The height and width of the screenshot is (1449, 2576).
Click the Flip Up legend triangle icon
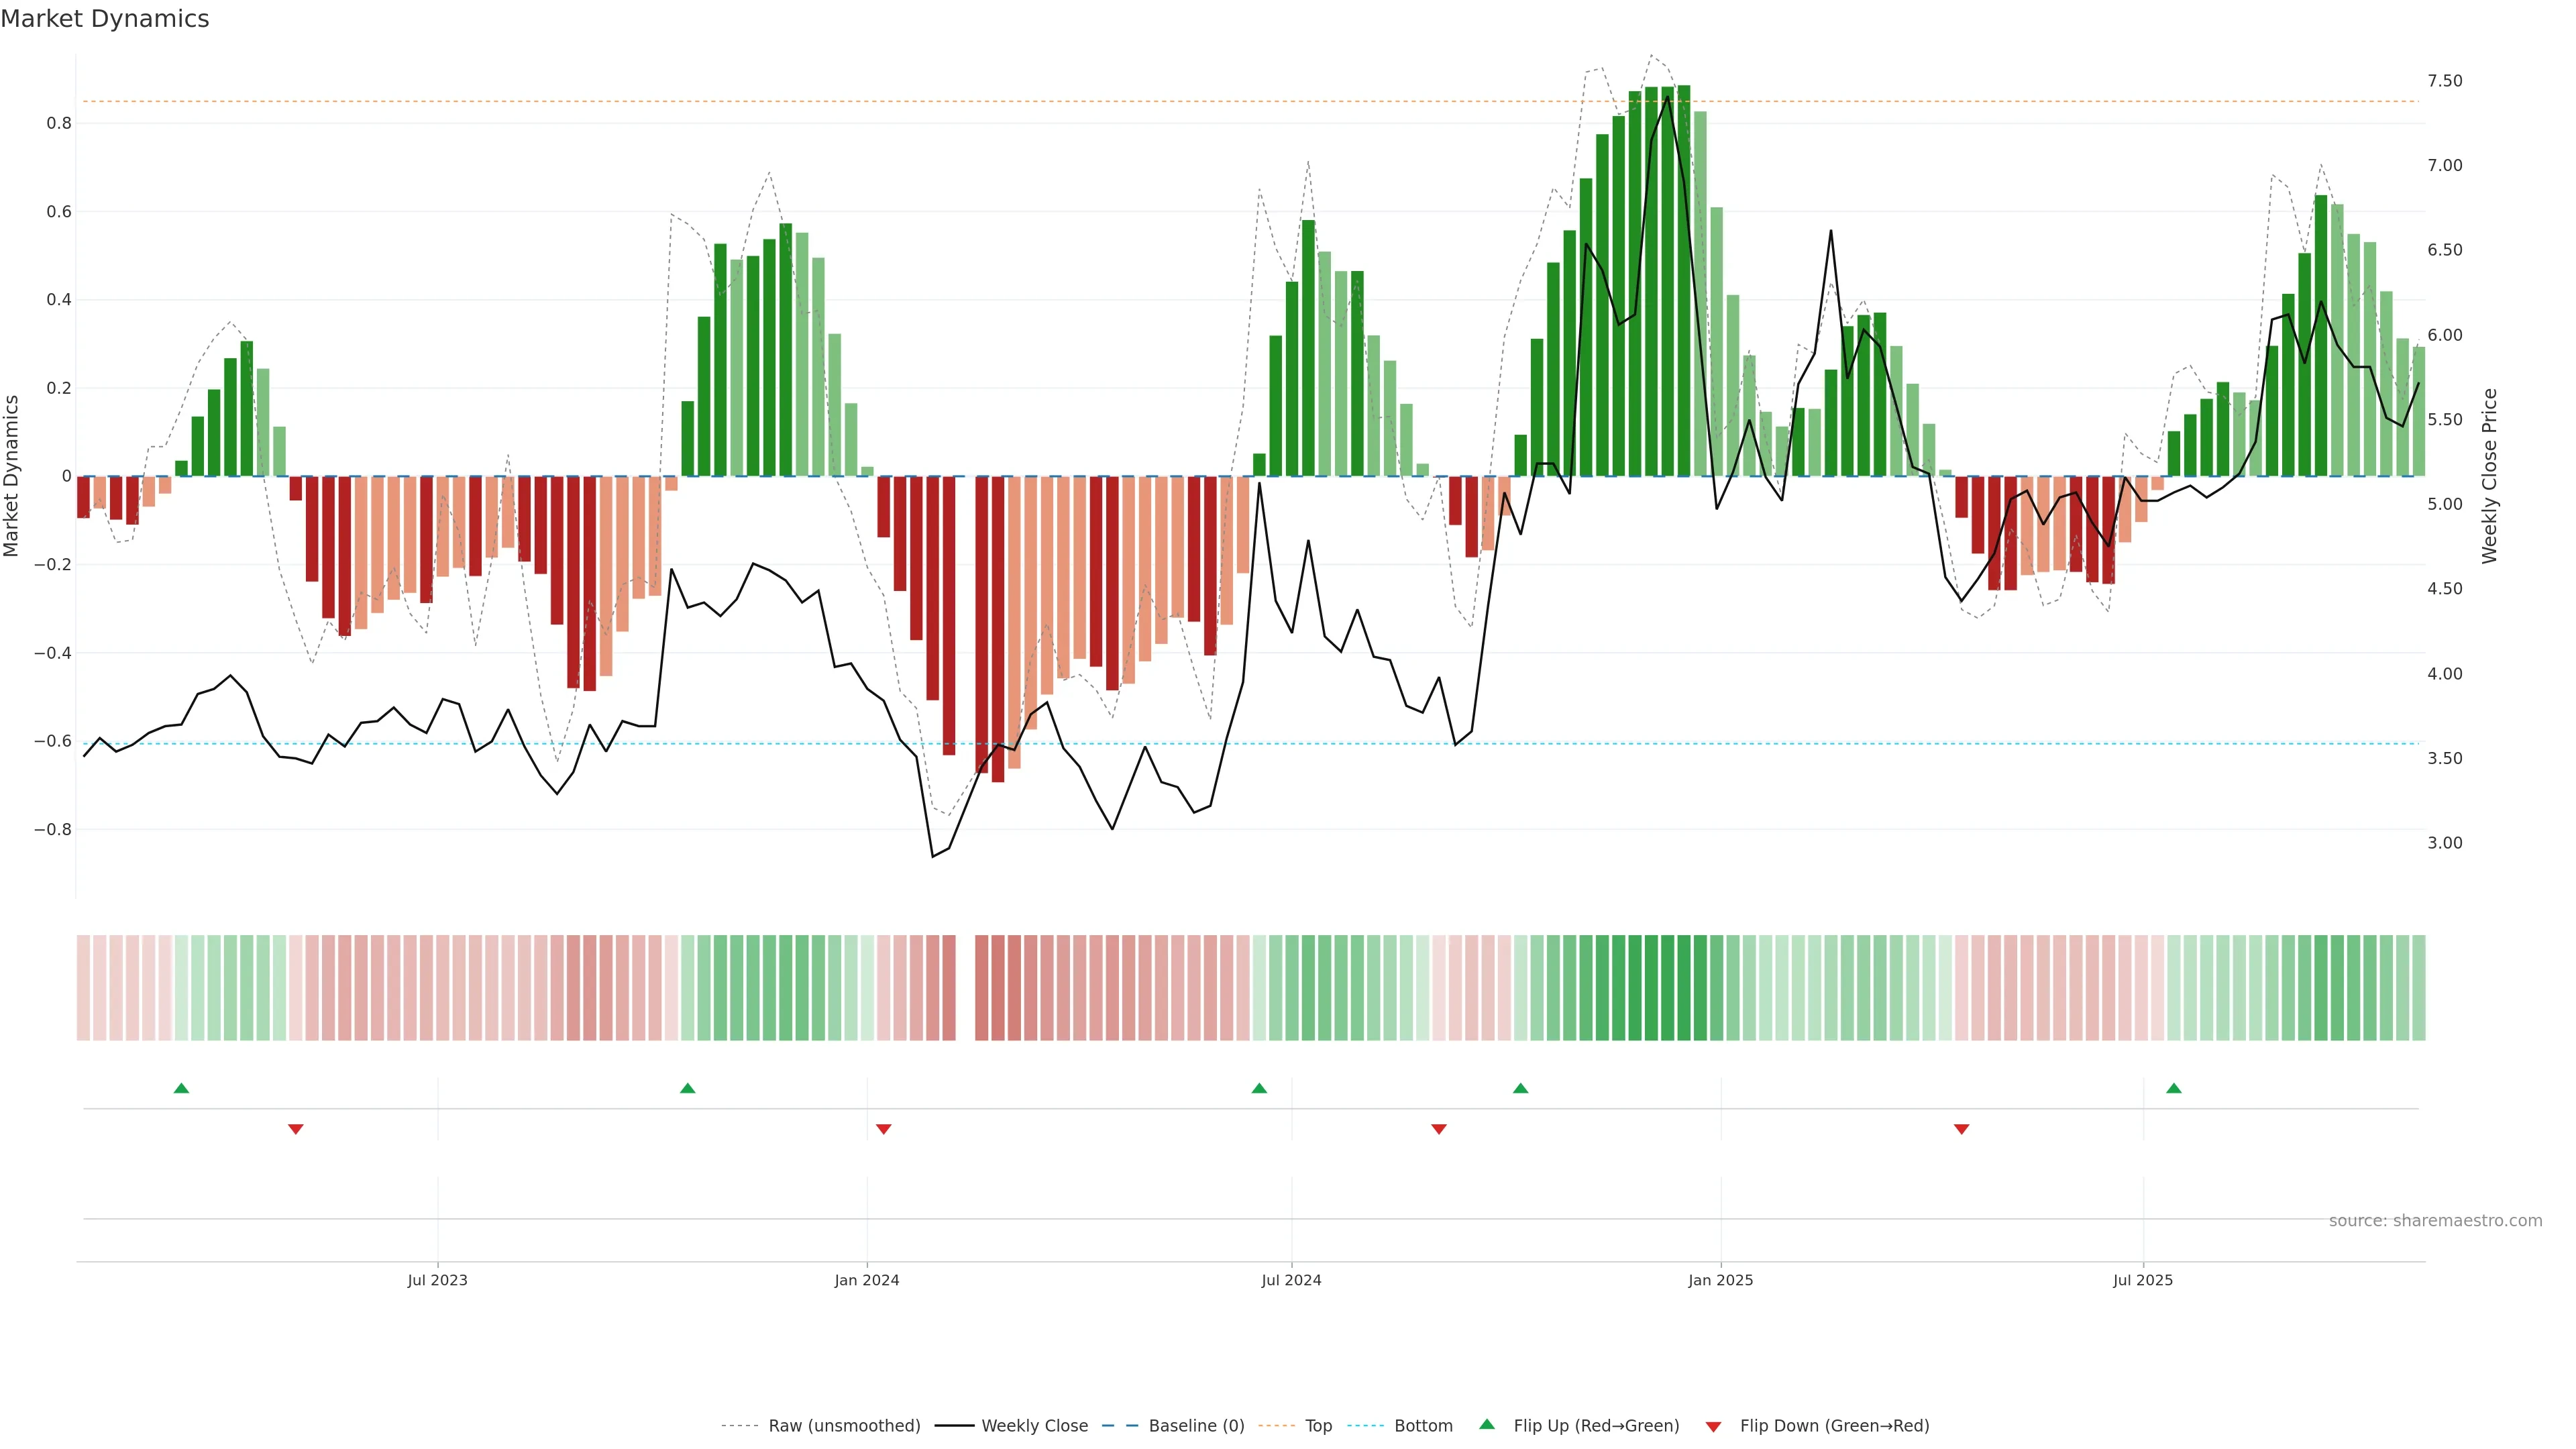[1486, 1424]
